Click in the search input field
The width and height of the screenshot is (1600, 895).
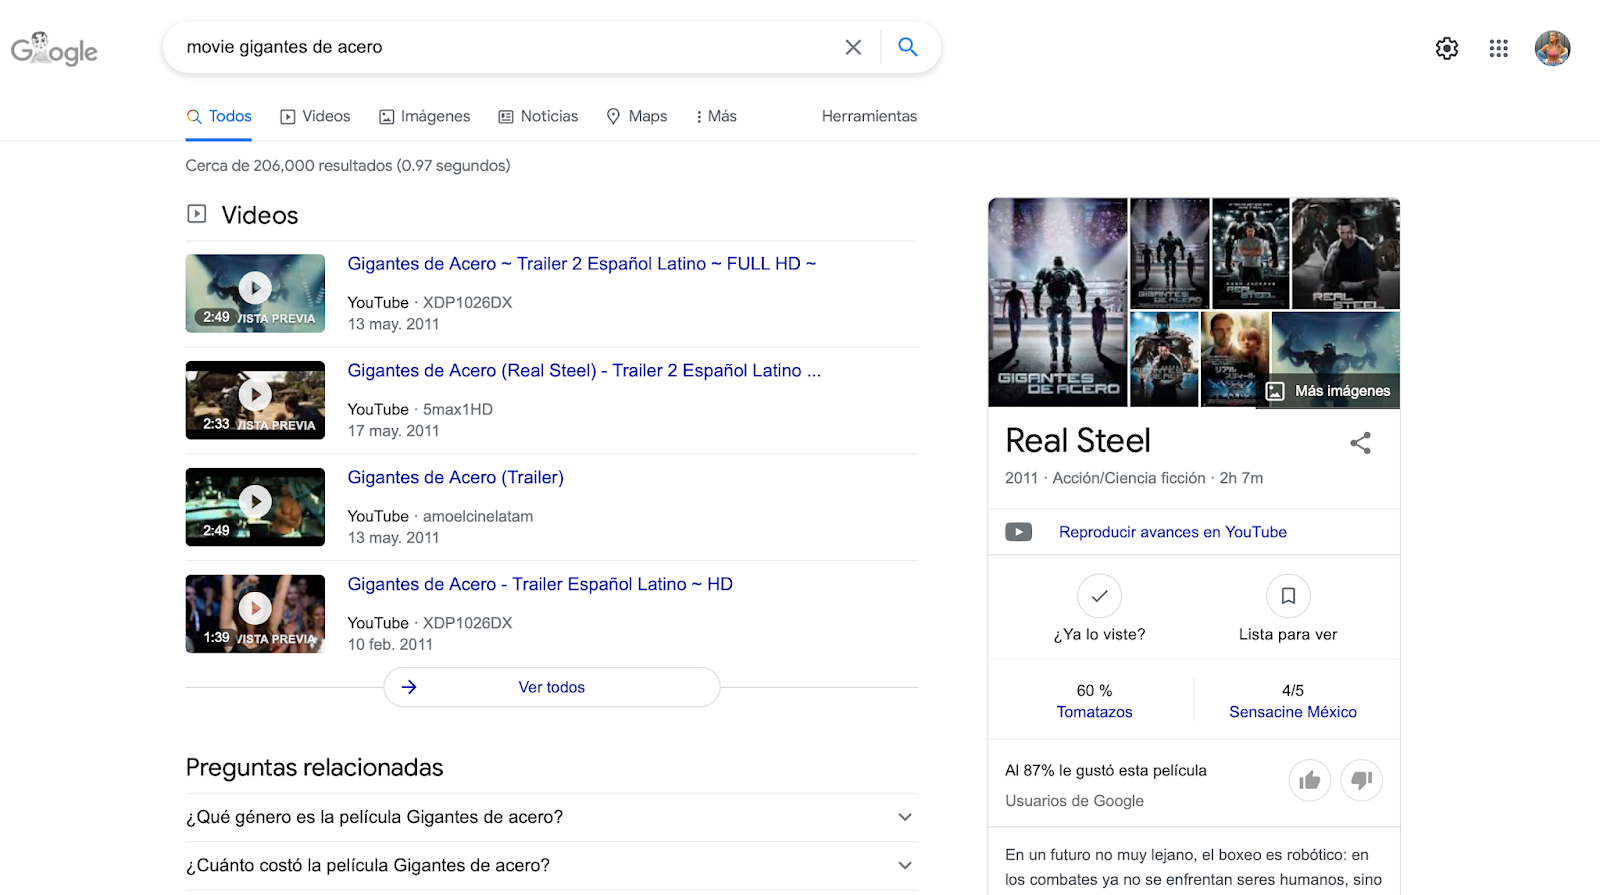pos(508,47)
